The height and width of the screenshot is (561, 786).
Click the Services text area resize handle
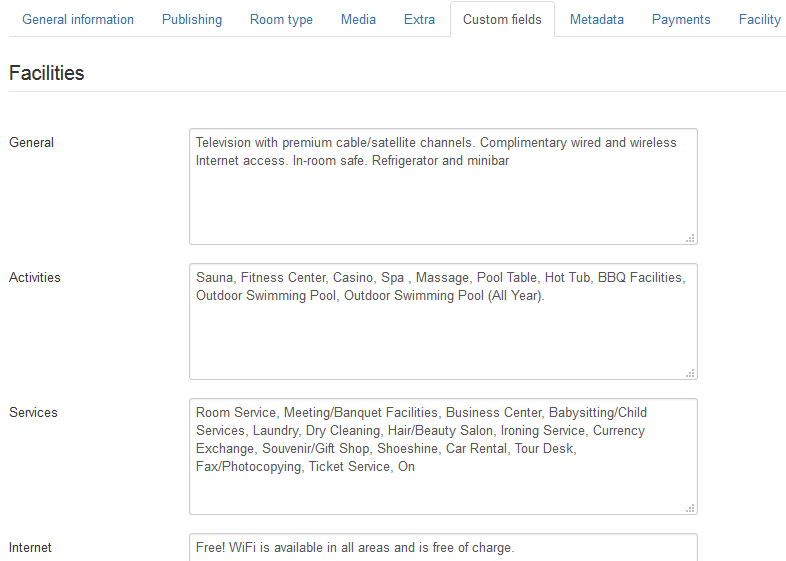click(x=690, y=508)
